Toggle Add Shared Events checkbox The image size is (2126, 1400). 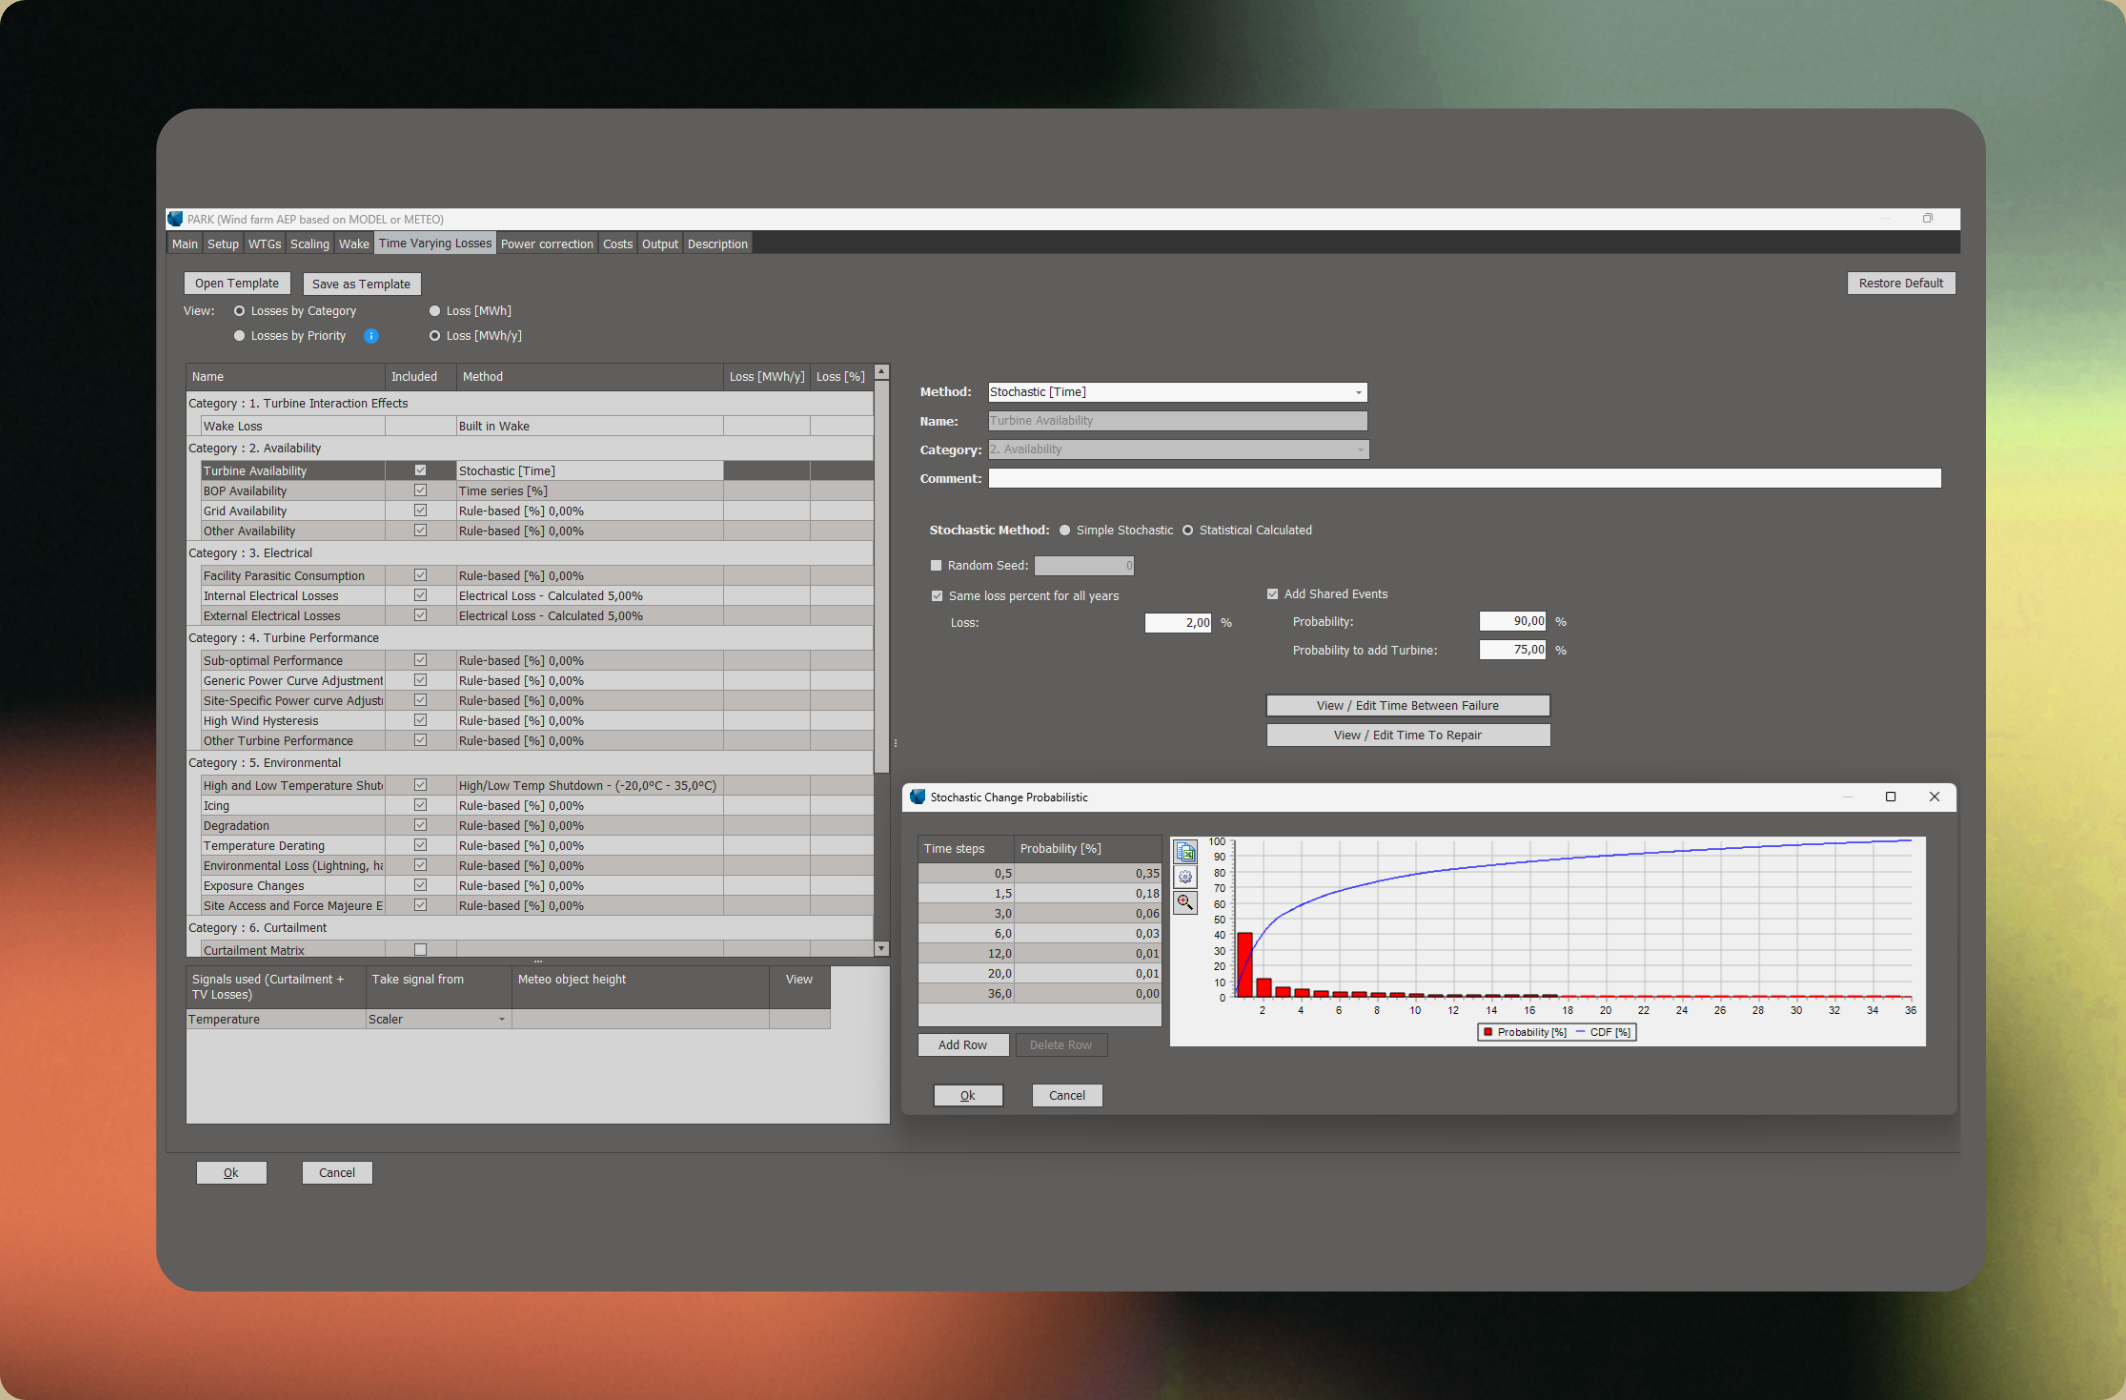click(x=1272, y=594)
